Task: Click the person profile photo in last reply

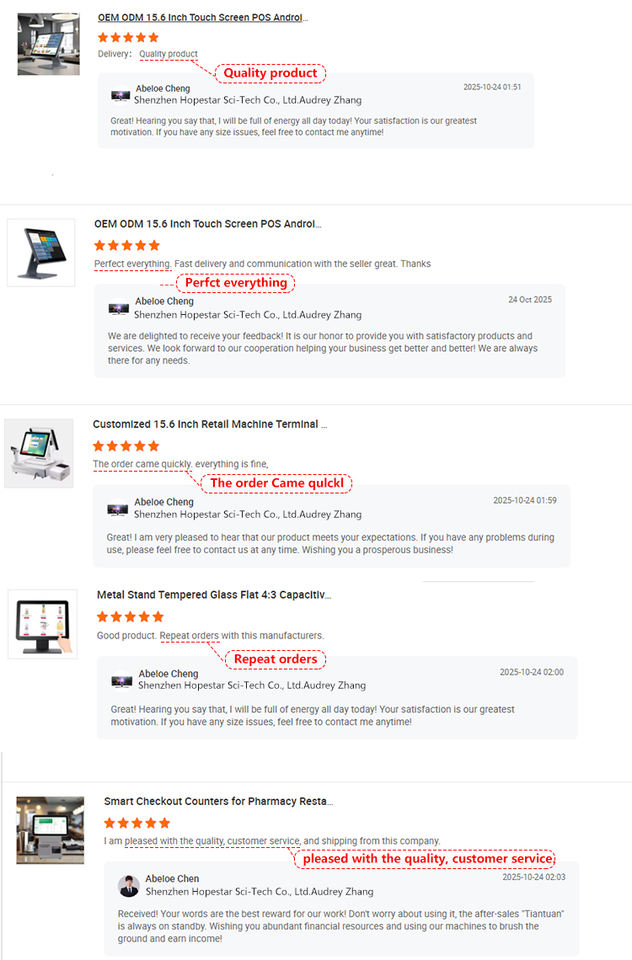Action: (129, 886)
